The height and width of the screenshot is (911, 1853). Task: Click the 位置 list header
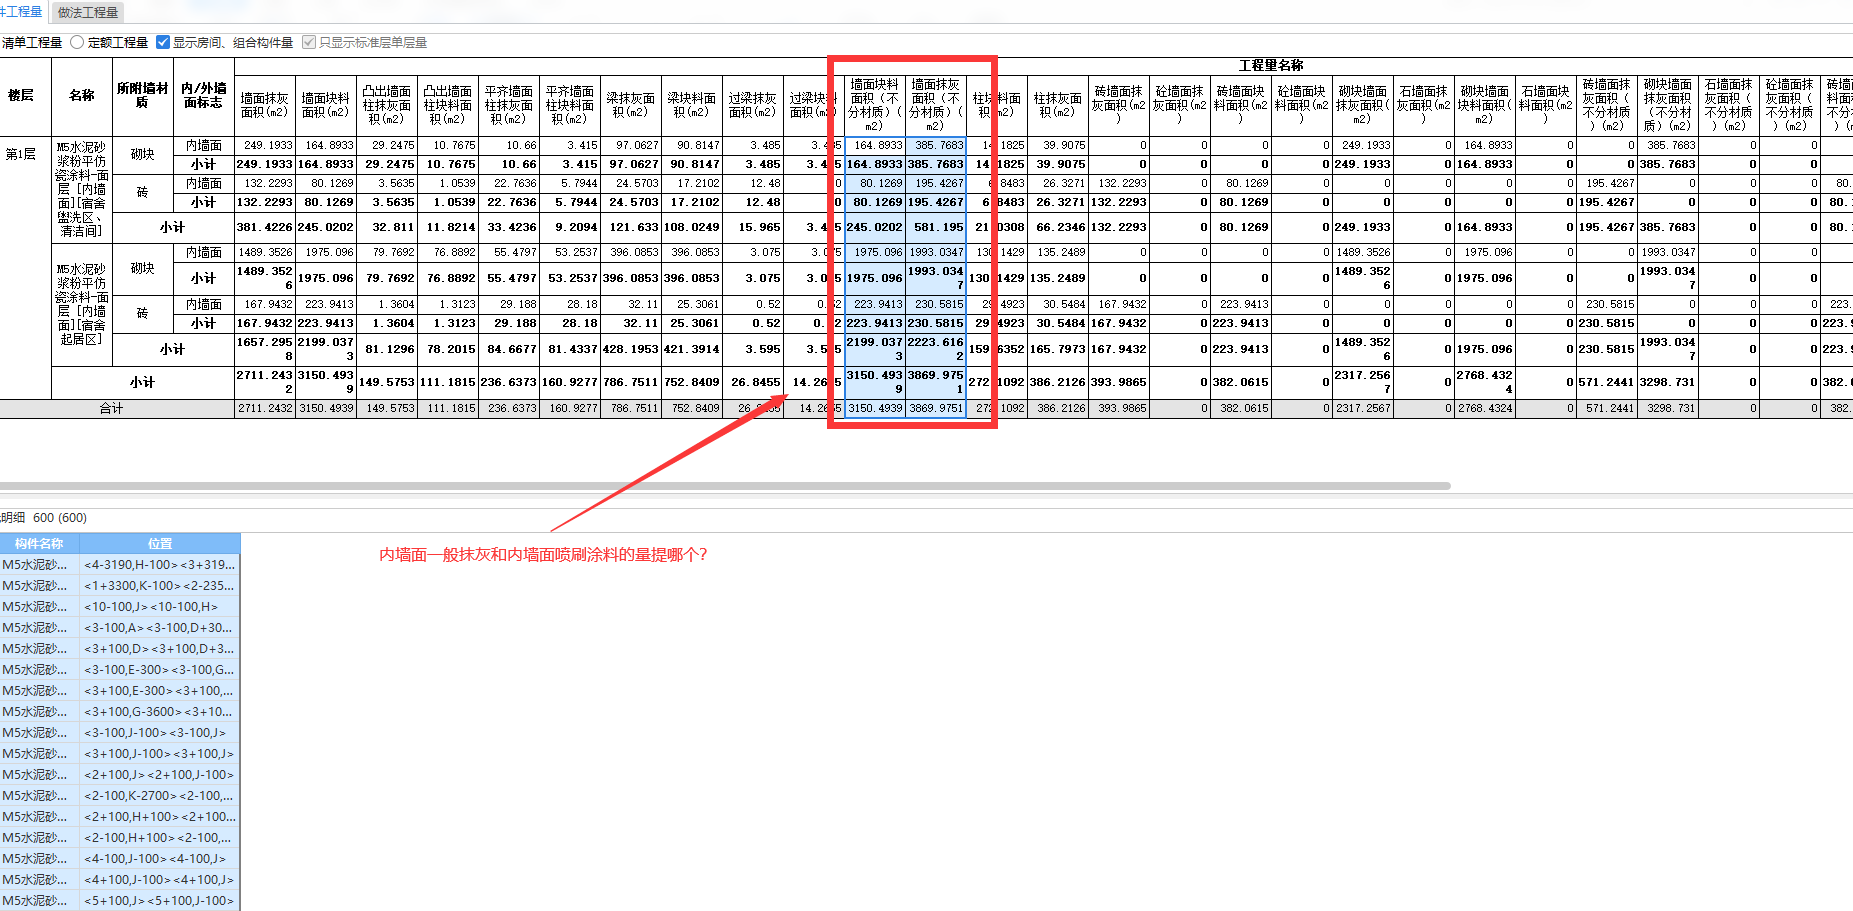pyautogui.click(x=160, y=543)
